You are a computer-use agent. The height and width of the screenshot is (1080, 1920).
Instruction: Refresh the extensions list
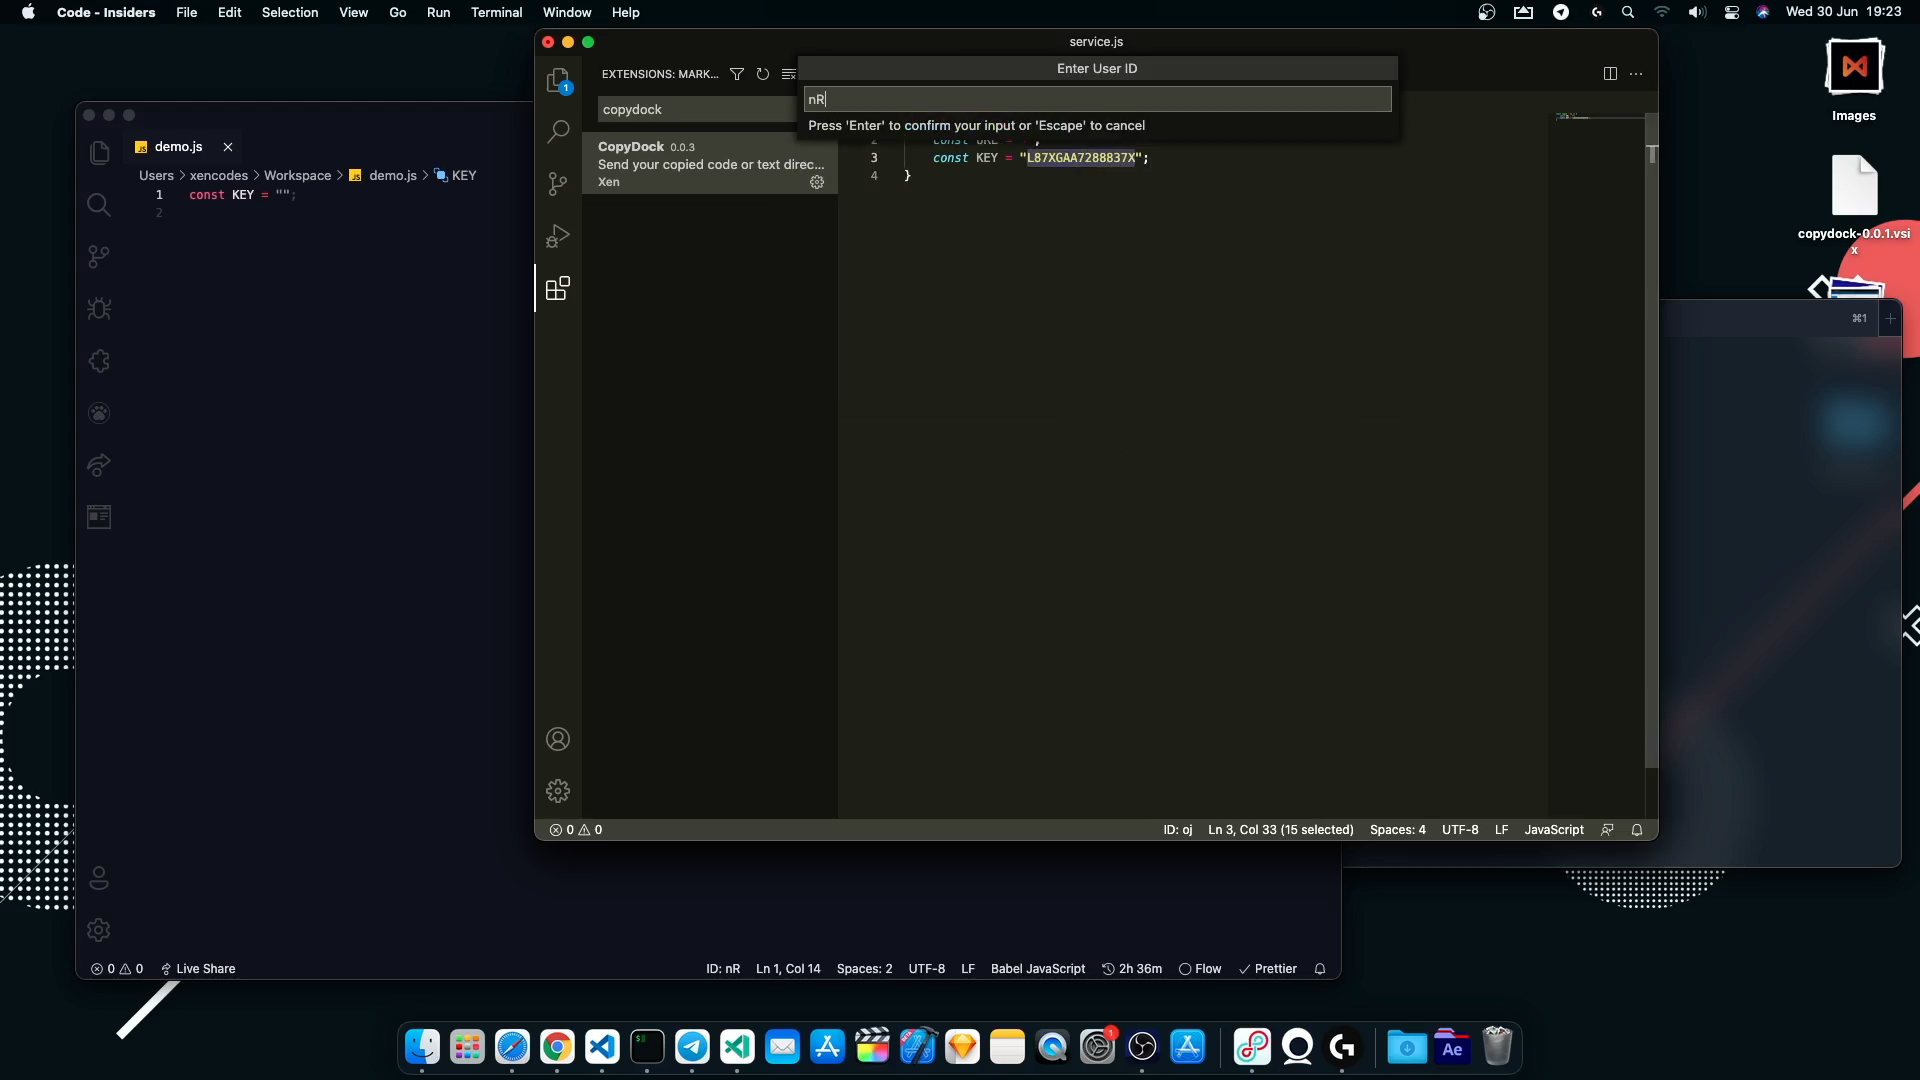pyautogui.click(x=763, y=74)
